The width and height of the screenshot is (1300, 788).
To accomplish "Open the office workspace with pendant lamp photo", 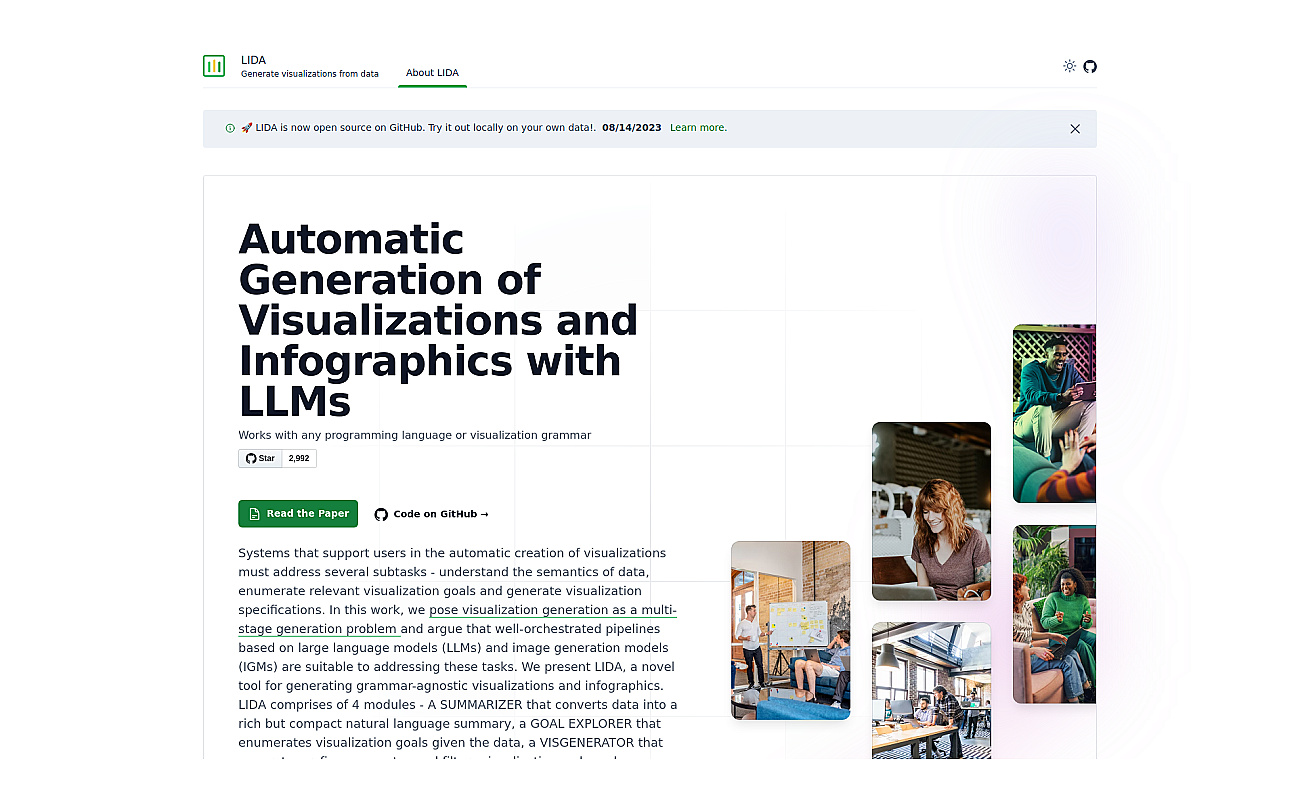I will click(x=931, y=690).
